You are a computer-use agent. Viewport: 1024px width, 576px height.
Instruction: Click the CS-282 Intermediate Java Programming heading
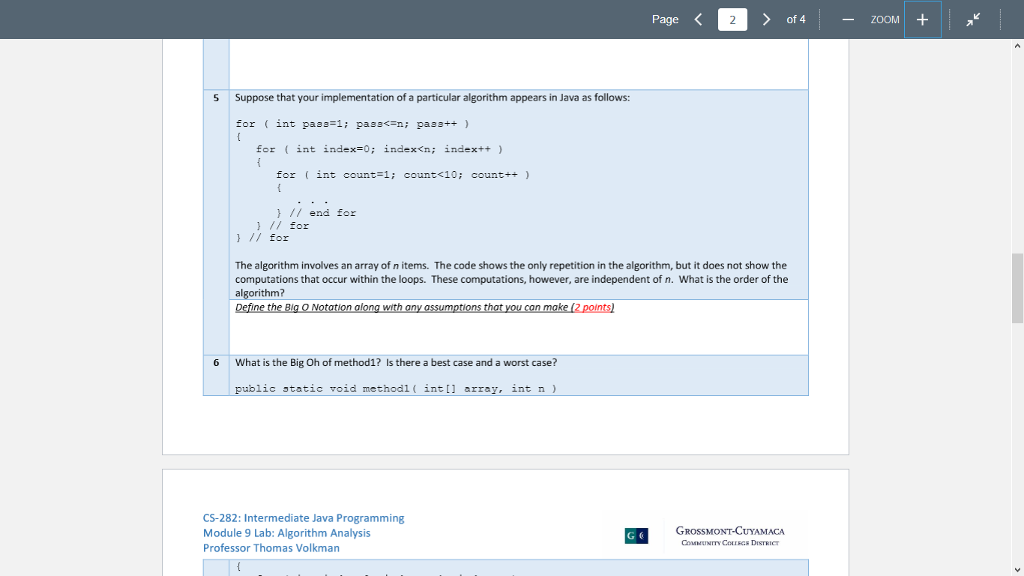[x=302, y=517]
